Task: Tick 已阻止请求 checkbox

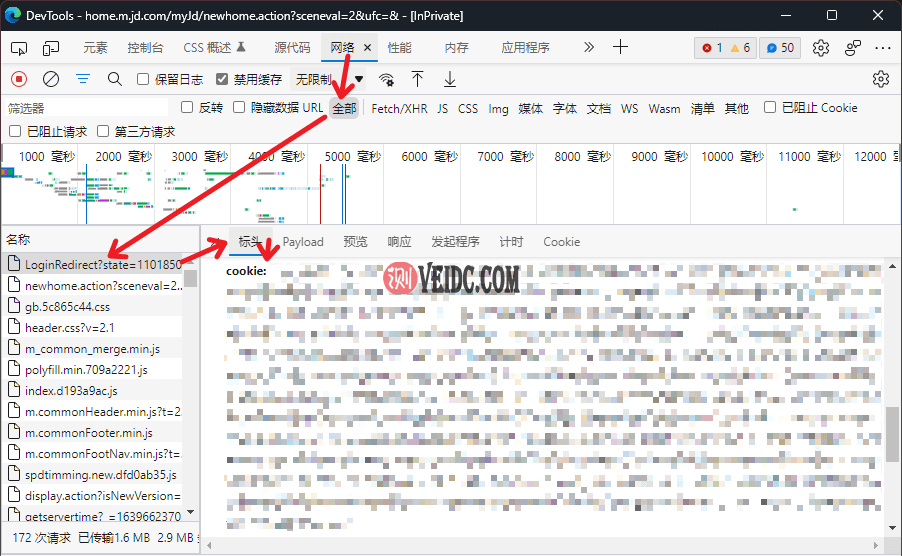Action: [x=15, y=131]
